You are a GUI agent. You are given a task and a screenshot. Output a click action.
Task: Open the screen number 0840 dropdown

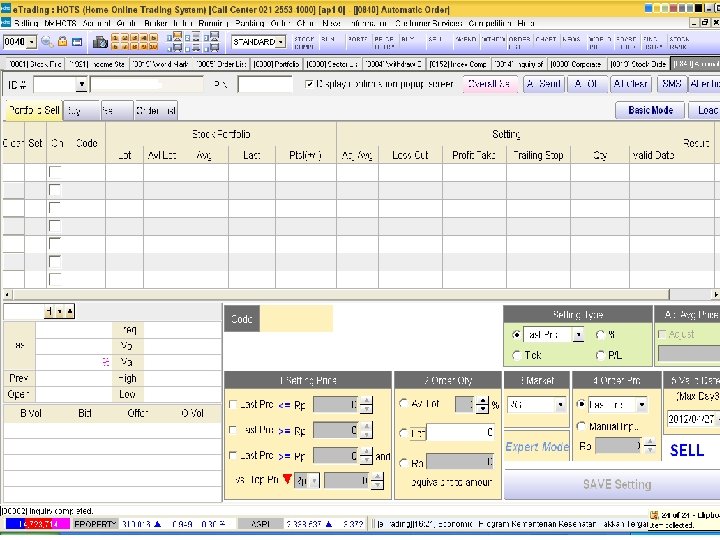(x=31, y=42)
